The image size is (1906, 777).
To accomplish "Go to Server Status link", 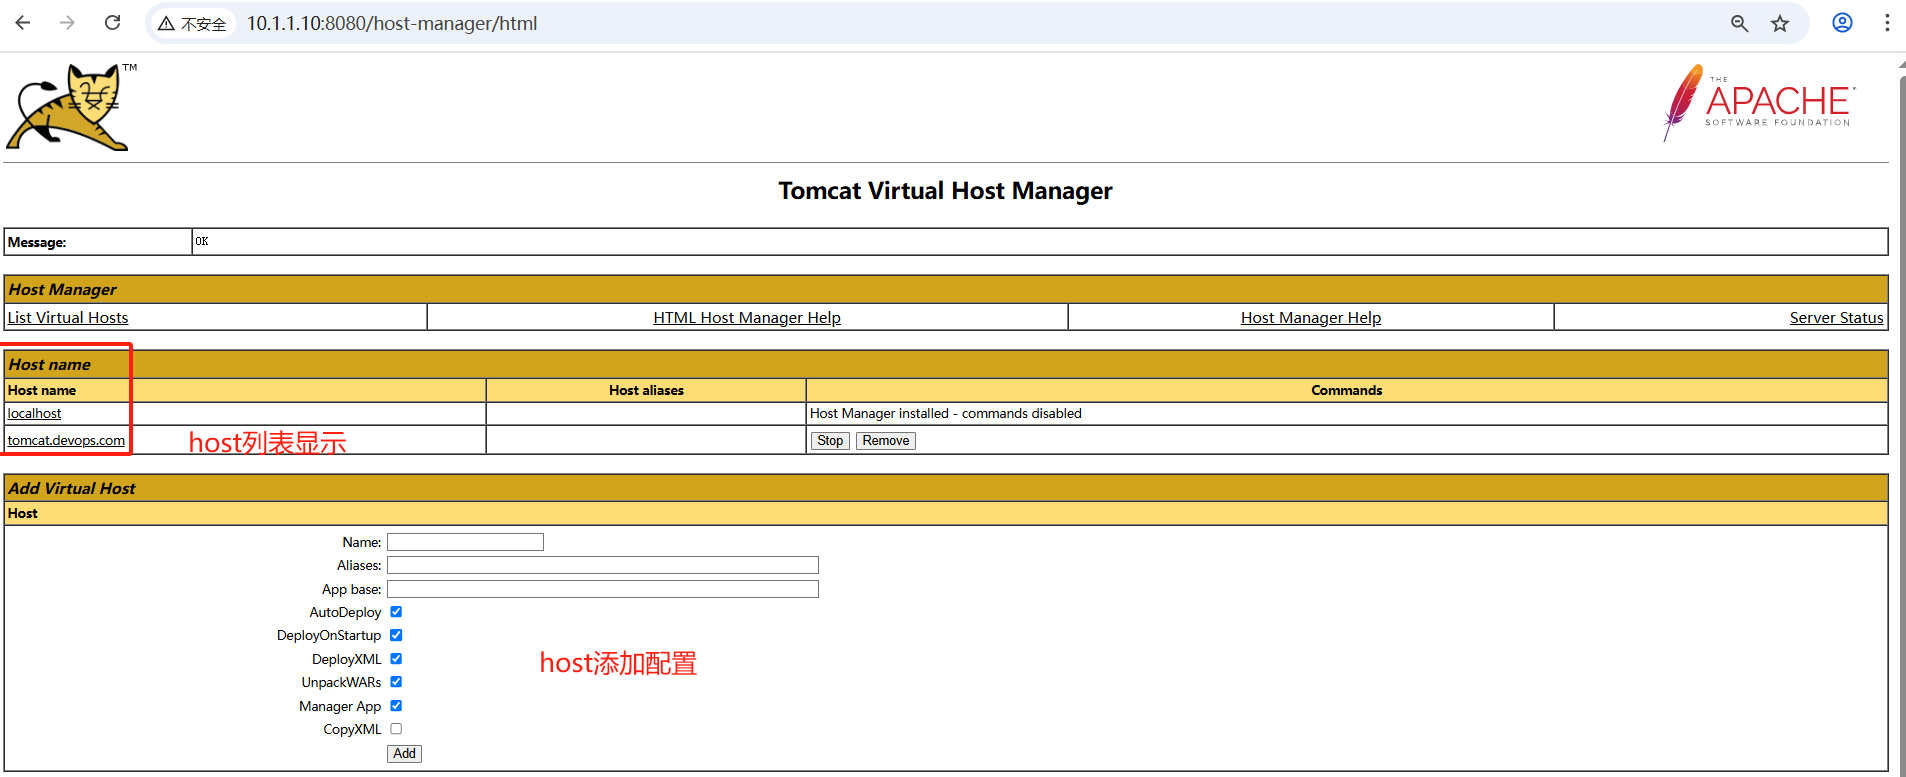I will point(1836,317).
